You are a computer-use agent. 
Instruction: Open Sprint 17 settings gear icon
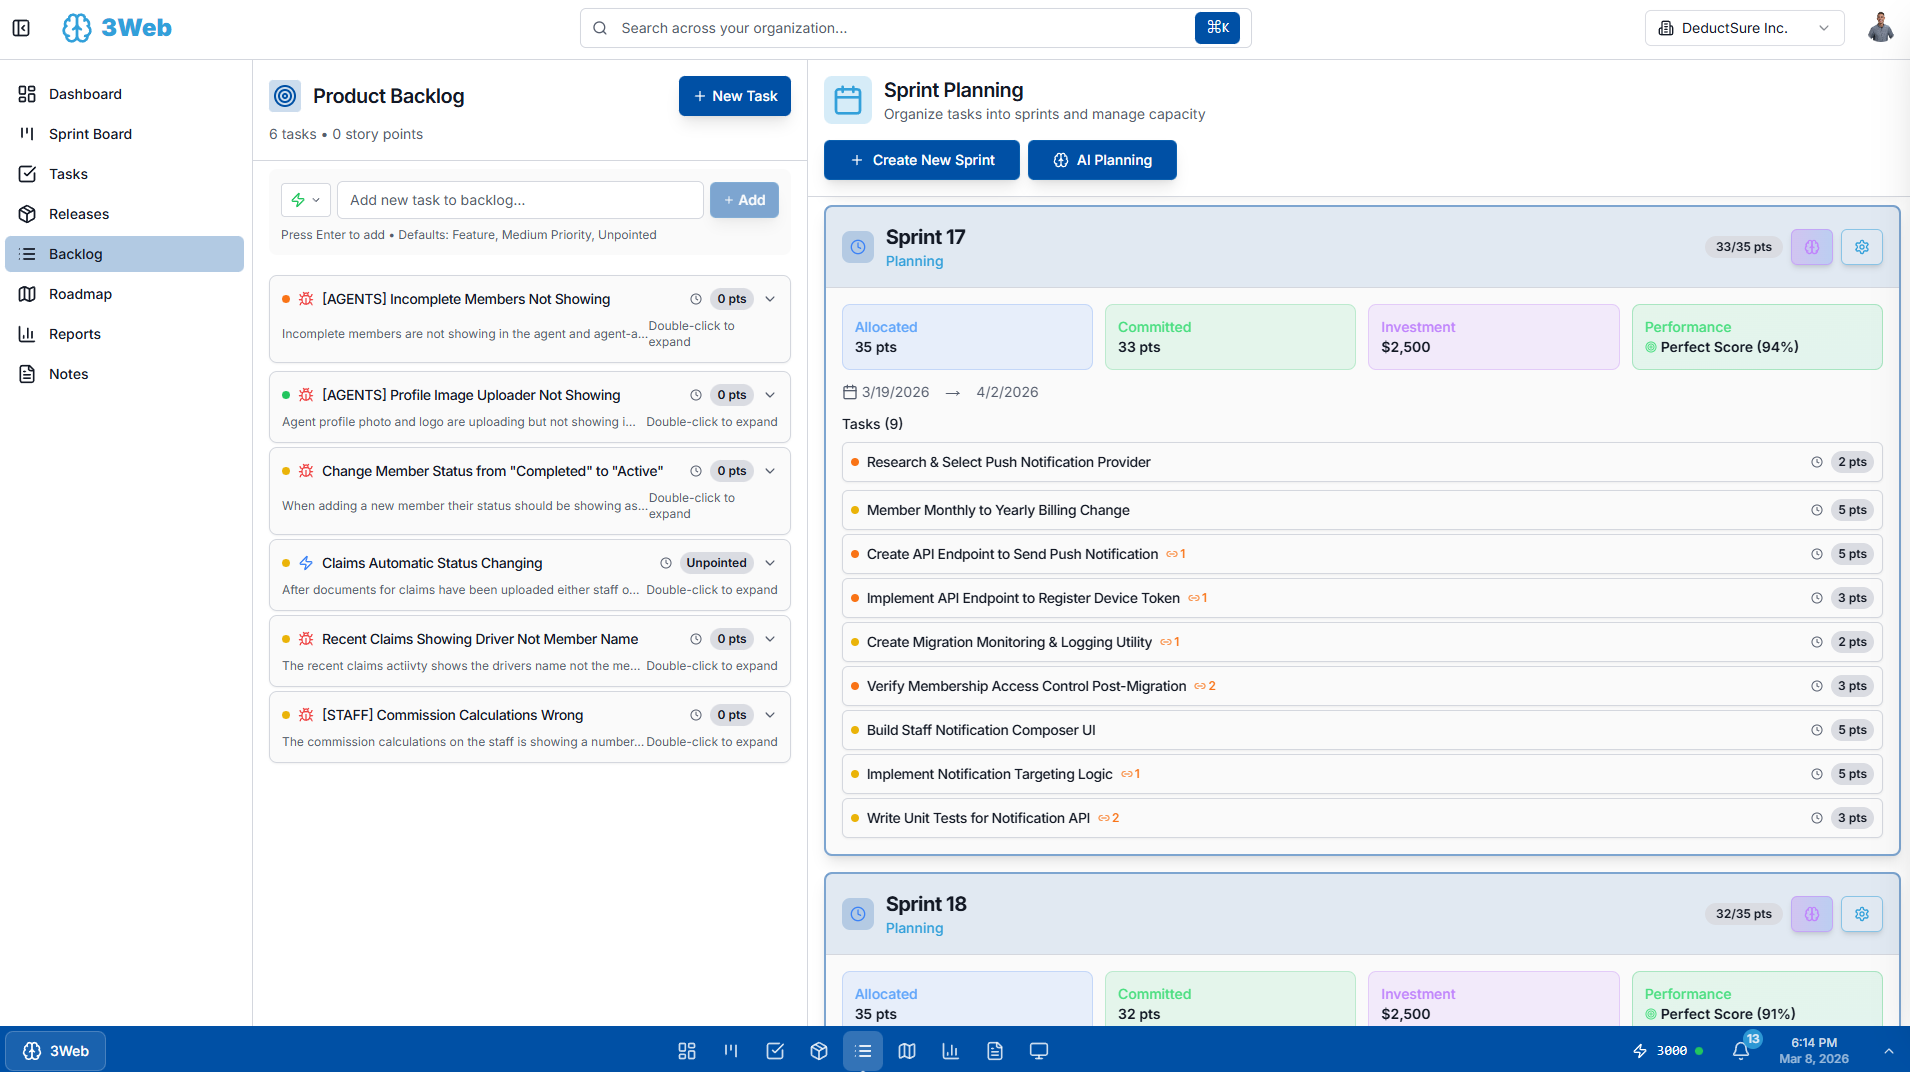[x=1861, y=247]
